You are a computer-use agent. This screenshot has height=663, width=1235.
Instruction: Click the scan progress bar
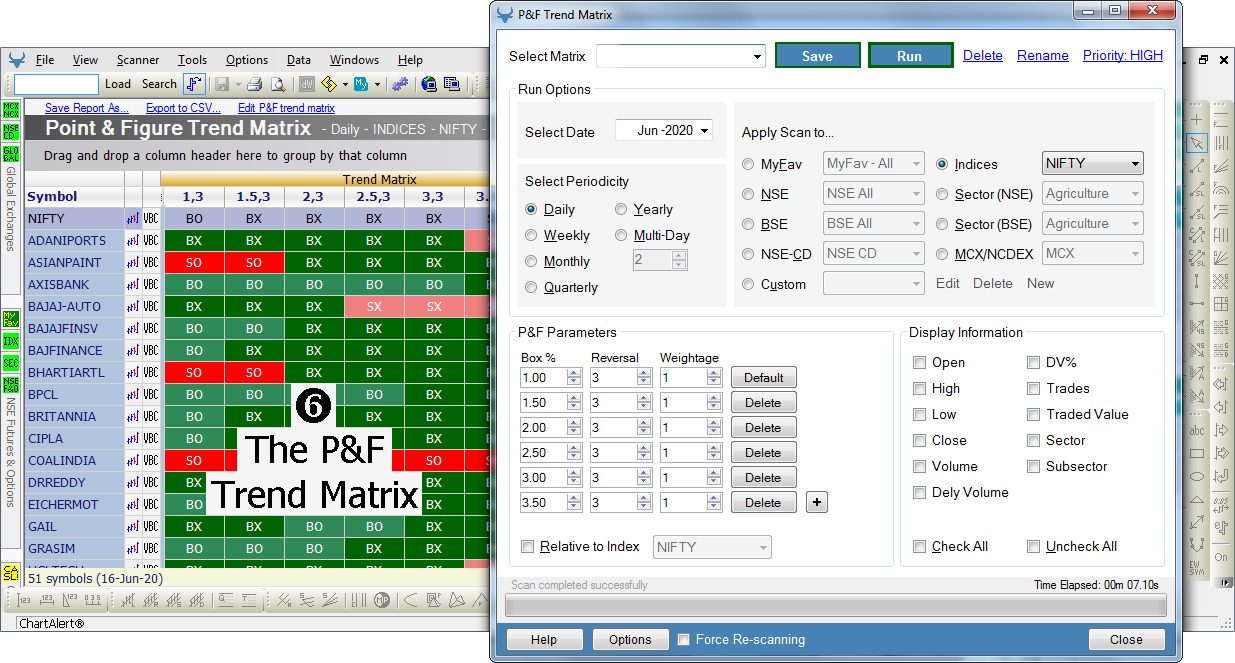[x=836, y=606]
